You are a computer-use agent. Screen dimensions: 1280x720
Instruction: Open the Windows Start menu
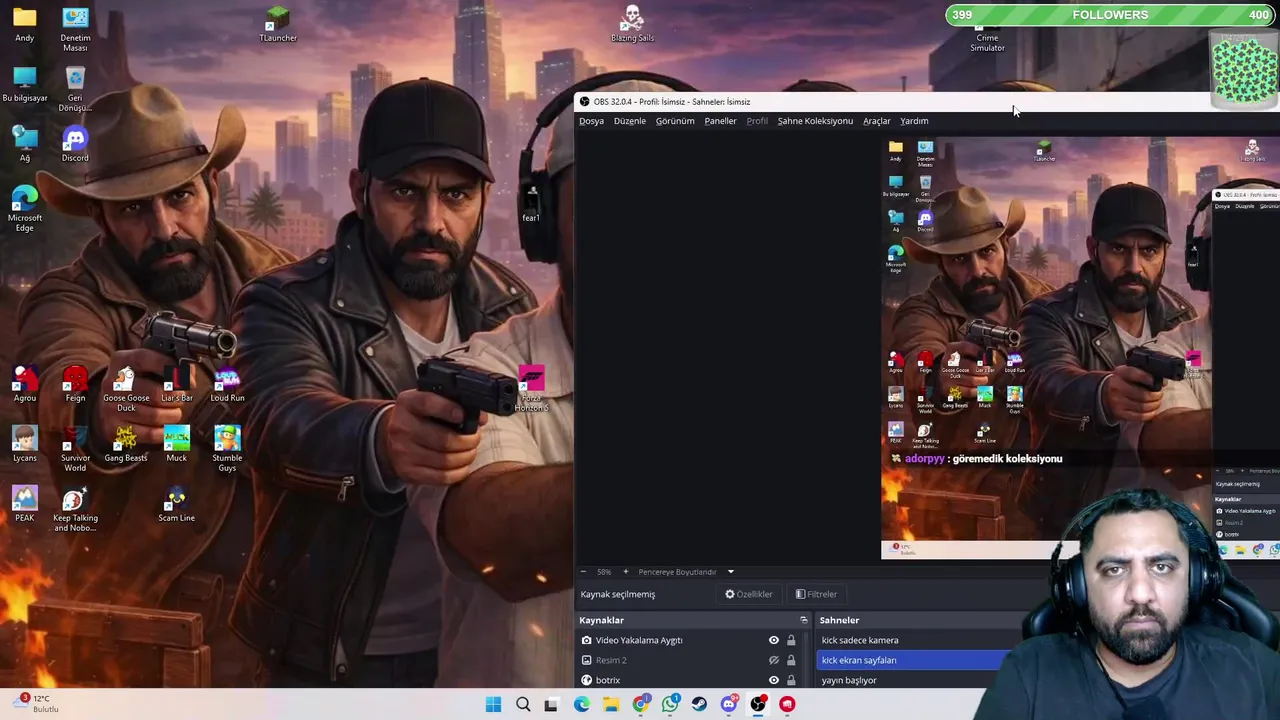click(x=493, y=704)
